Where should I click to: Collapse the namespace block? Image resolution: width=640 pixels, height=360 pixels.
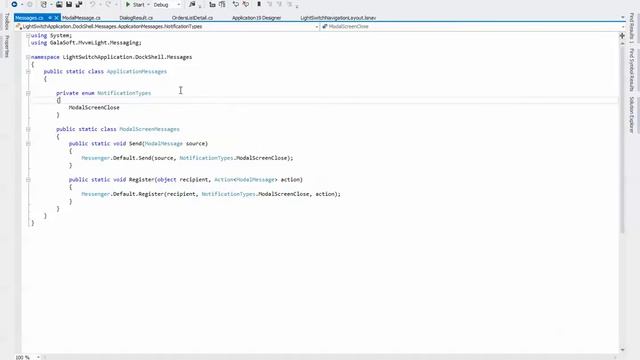coord(28,57)
